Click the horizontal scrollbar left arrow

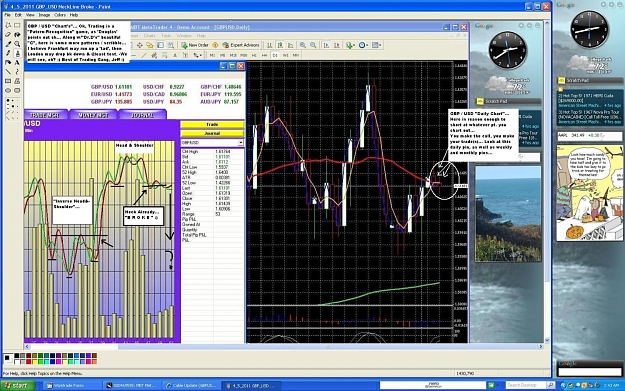[x=27, y=347]
